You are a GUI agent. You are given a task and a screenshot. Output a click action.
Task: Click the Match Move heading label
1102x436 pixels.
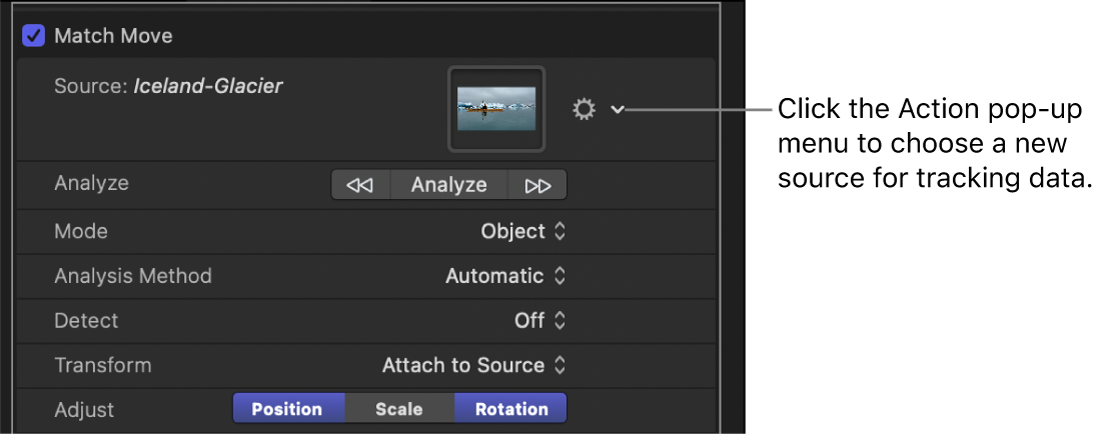113,36
